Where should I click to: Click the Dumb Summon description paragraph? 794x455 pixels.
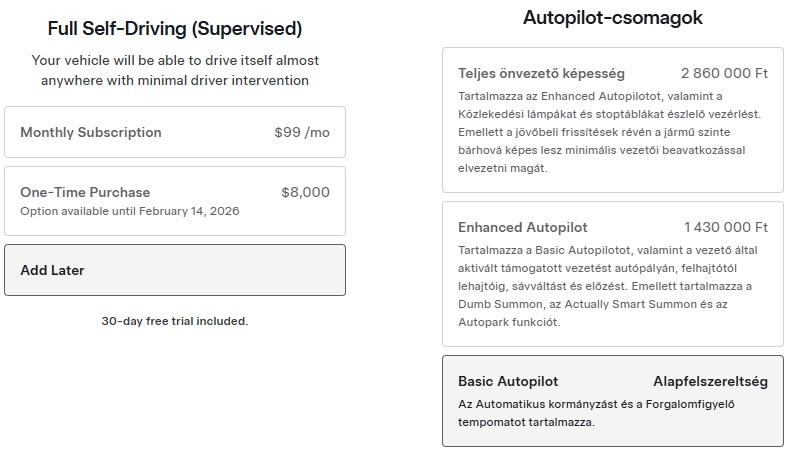click(x=605, y=286)
